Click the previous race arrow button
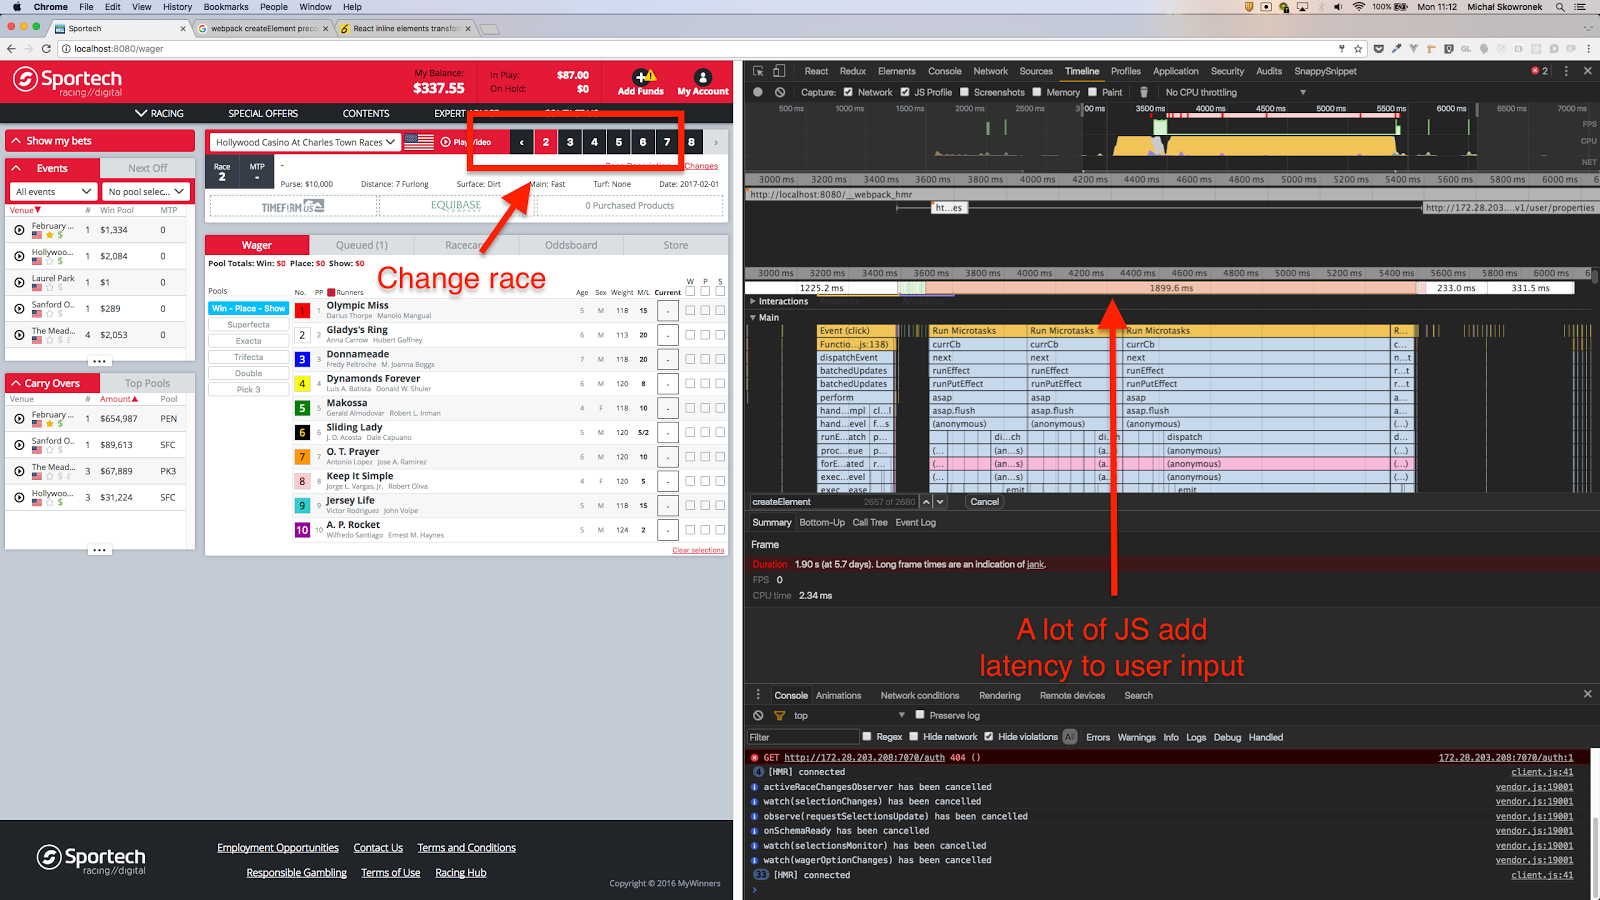This screenshot has width=1600, height=900. (x=521, y=142)
